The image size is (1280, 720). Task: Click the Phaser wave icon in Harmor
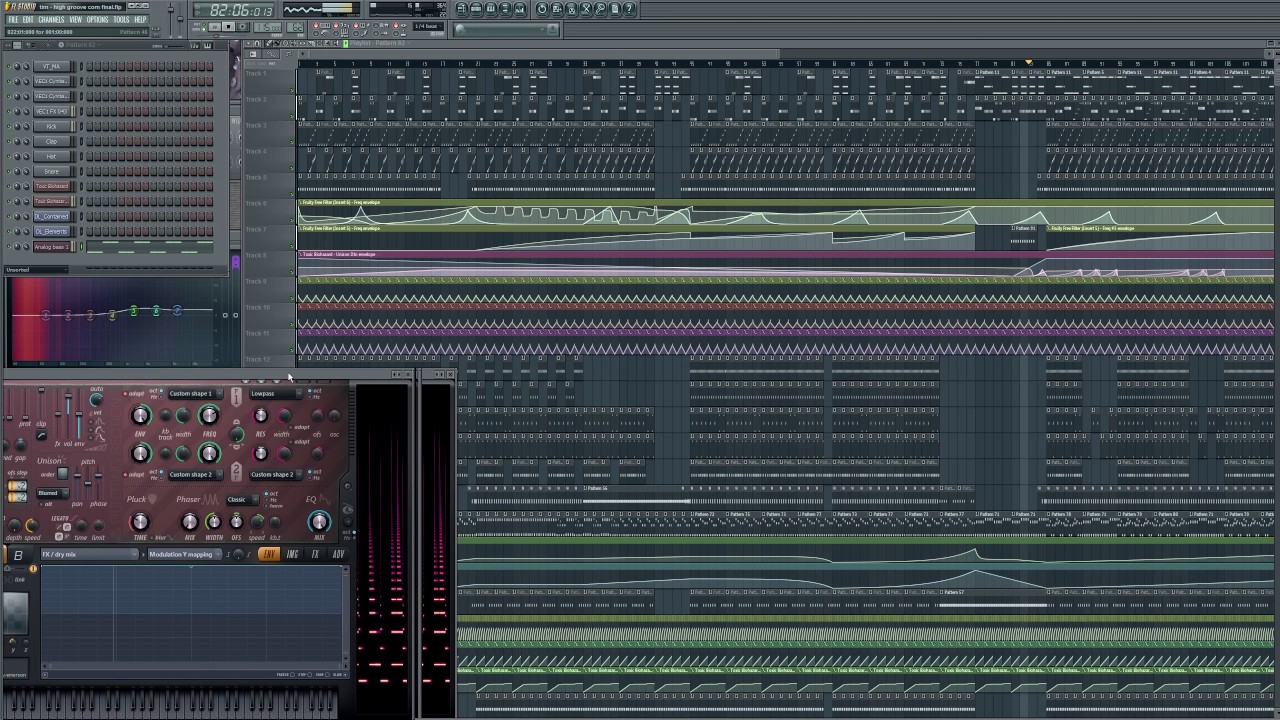210,499
